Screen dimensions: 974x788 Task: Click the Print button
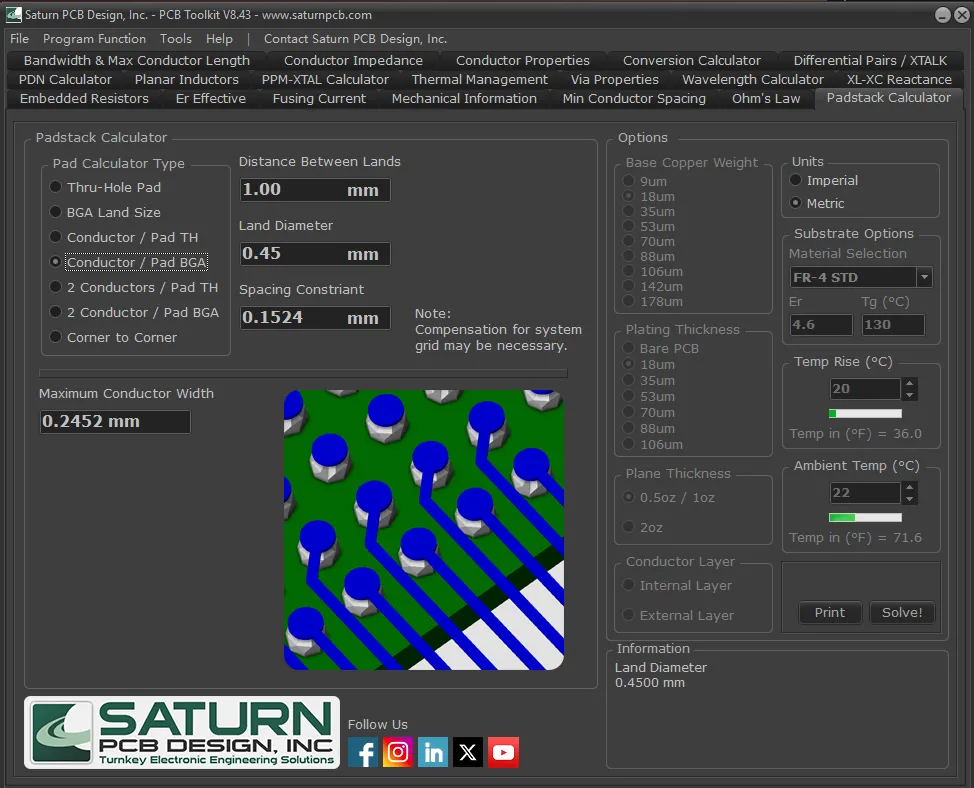point(829,612)
